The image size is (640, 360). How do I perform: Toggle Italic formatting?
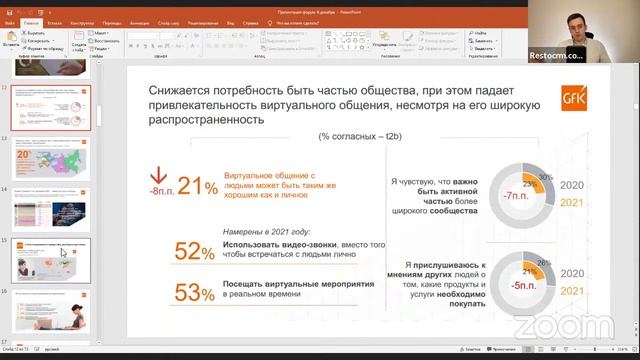coord(138,46)
